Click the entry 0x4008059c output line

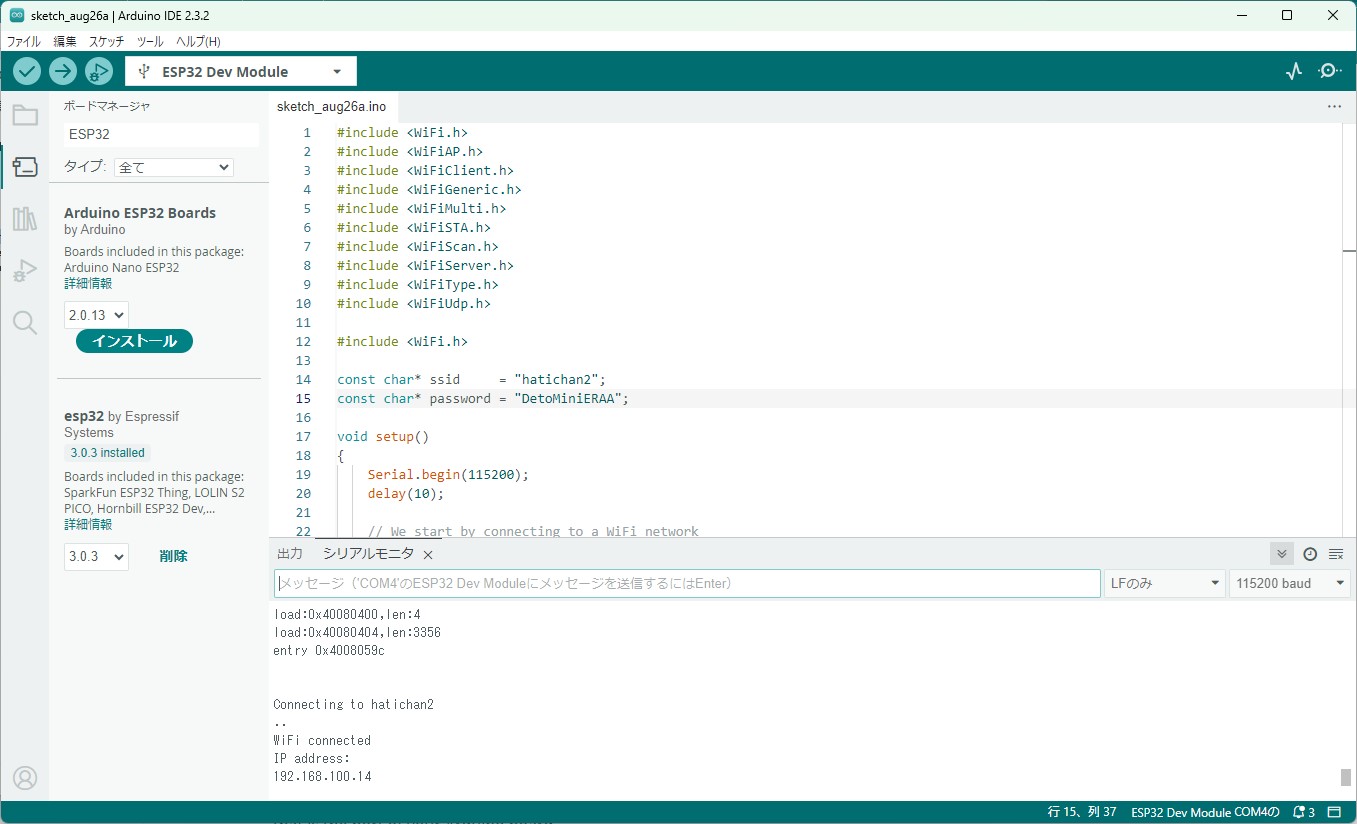[328, 650]
